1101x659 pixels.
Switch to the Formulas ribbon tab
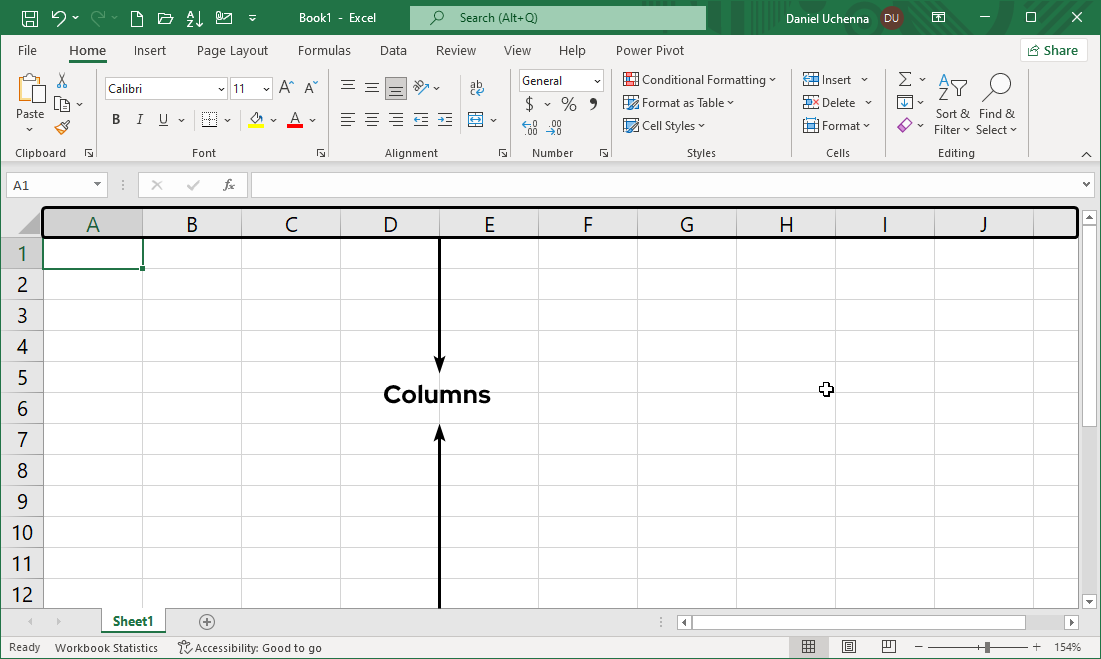(x=324, y=50)
